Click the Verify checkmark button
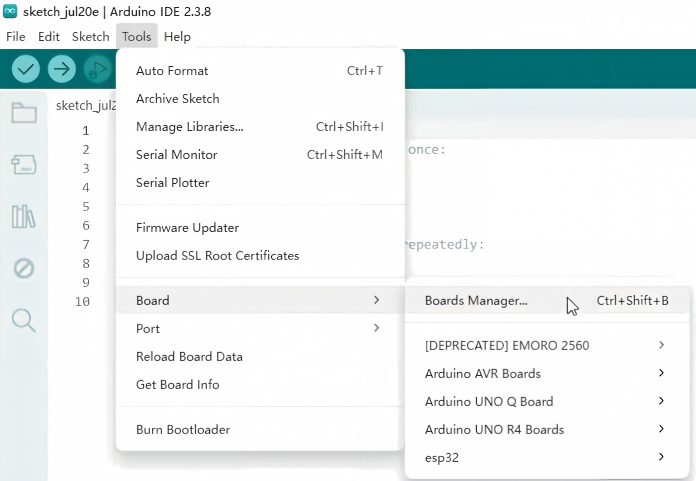Screen dimensions: 696x481 (26, 69)
